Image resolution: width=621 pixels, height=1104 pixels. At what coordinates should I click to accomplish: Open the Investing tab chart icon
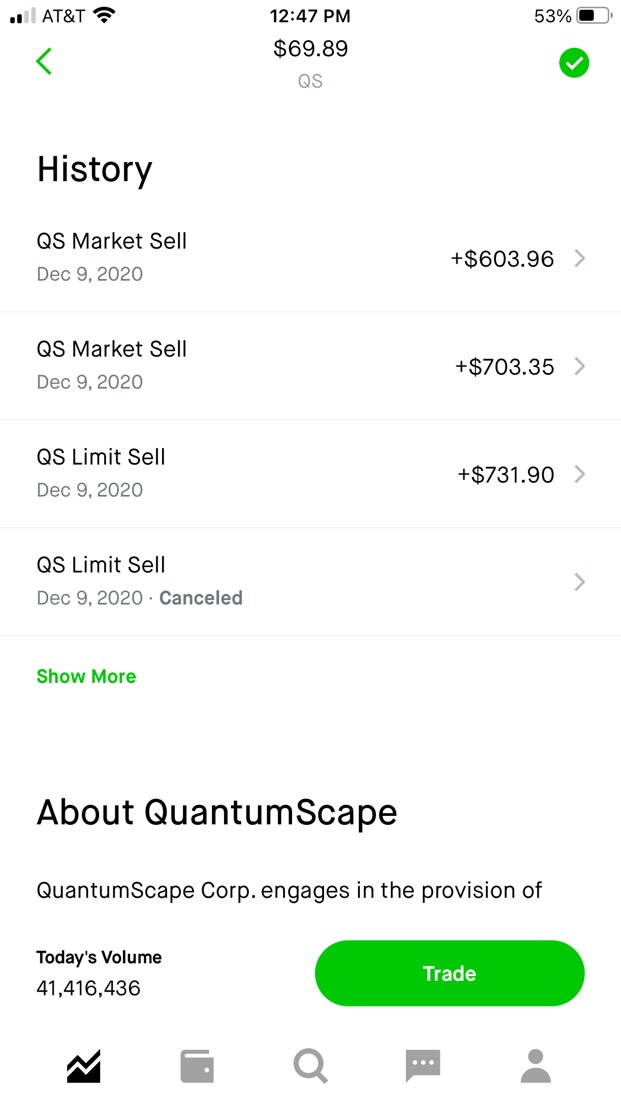[x=84, y=1066]
